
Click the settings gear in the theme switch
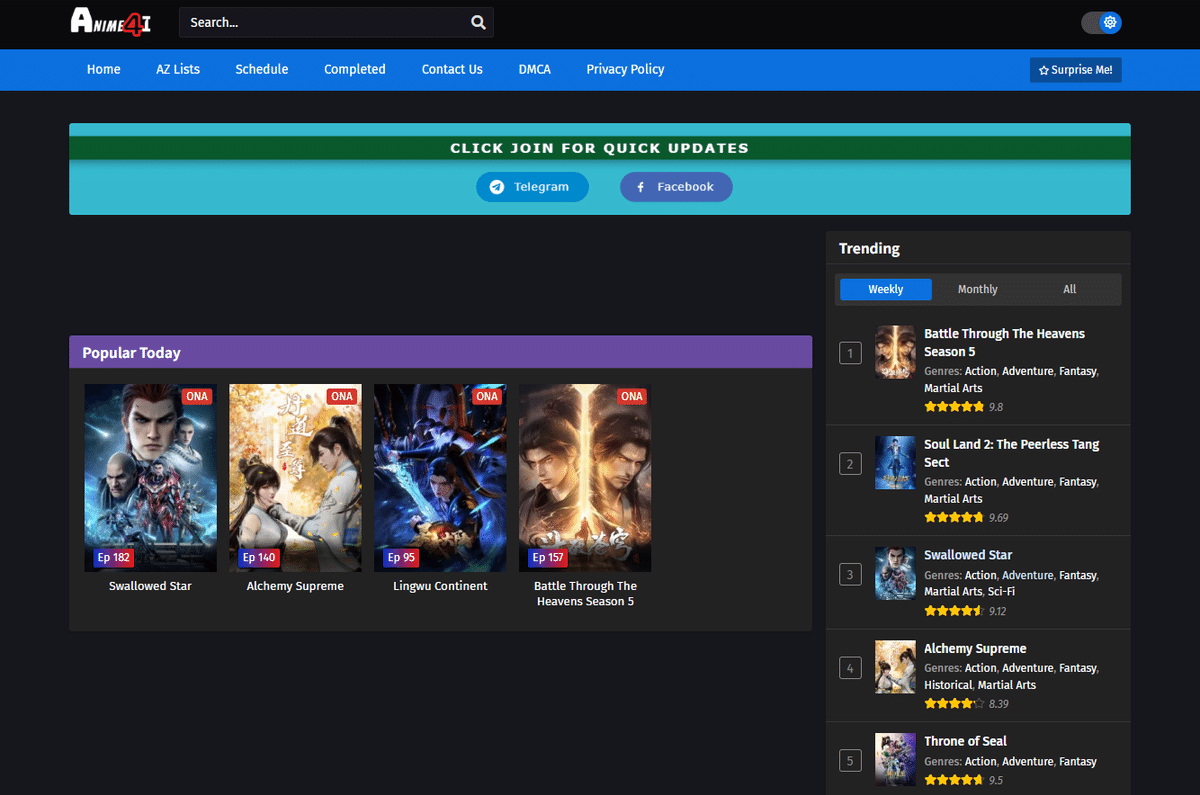(1110, 22)
